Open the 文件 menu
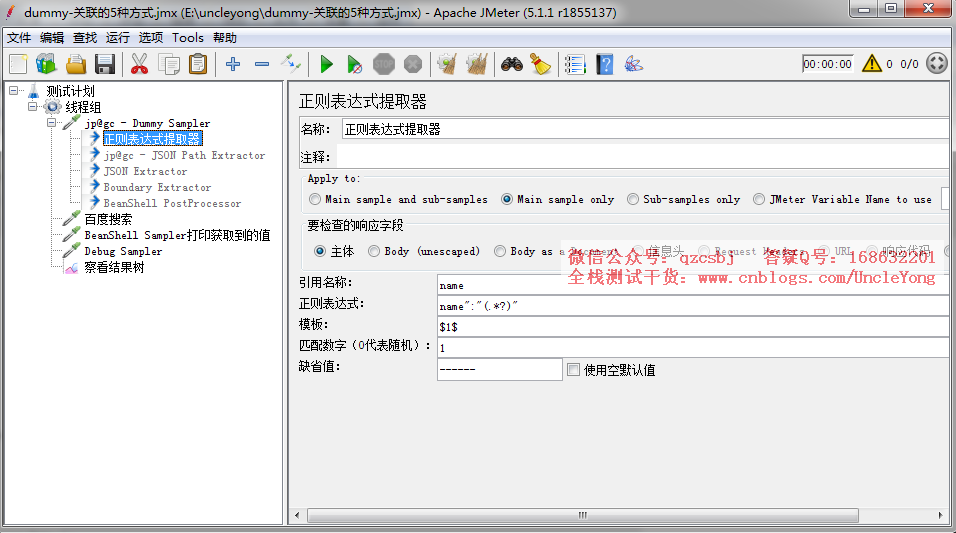 pos(19,38)
